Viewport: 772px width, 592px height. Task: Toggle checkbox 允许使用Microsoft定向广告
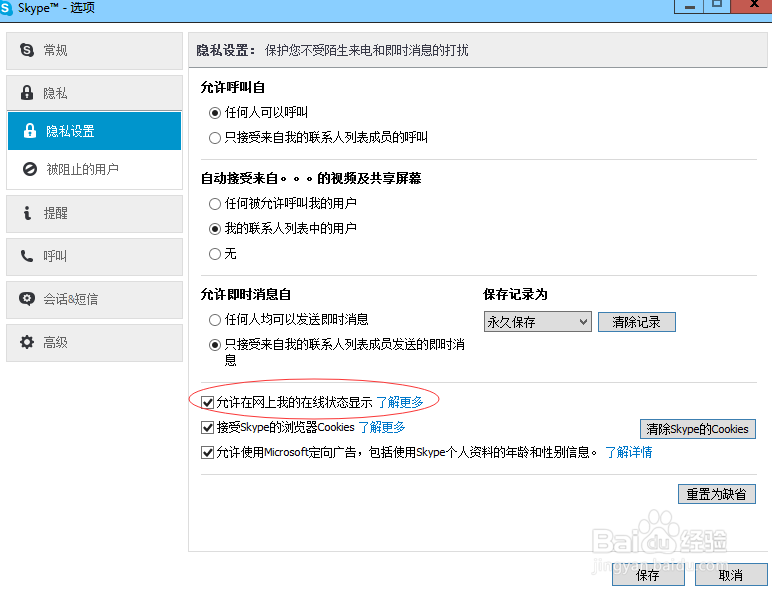207,452
